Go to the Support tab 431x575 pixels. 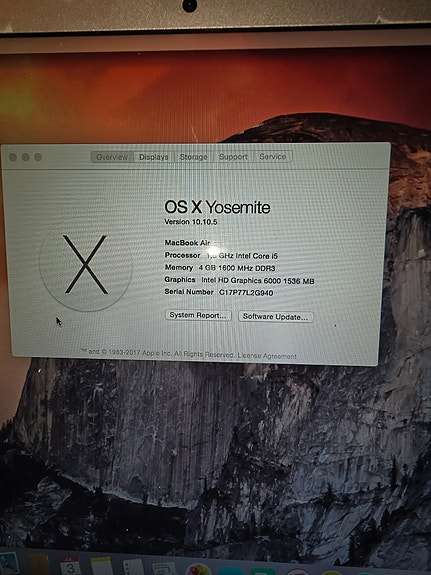233,157
